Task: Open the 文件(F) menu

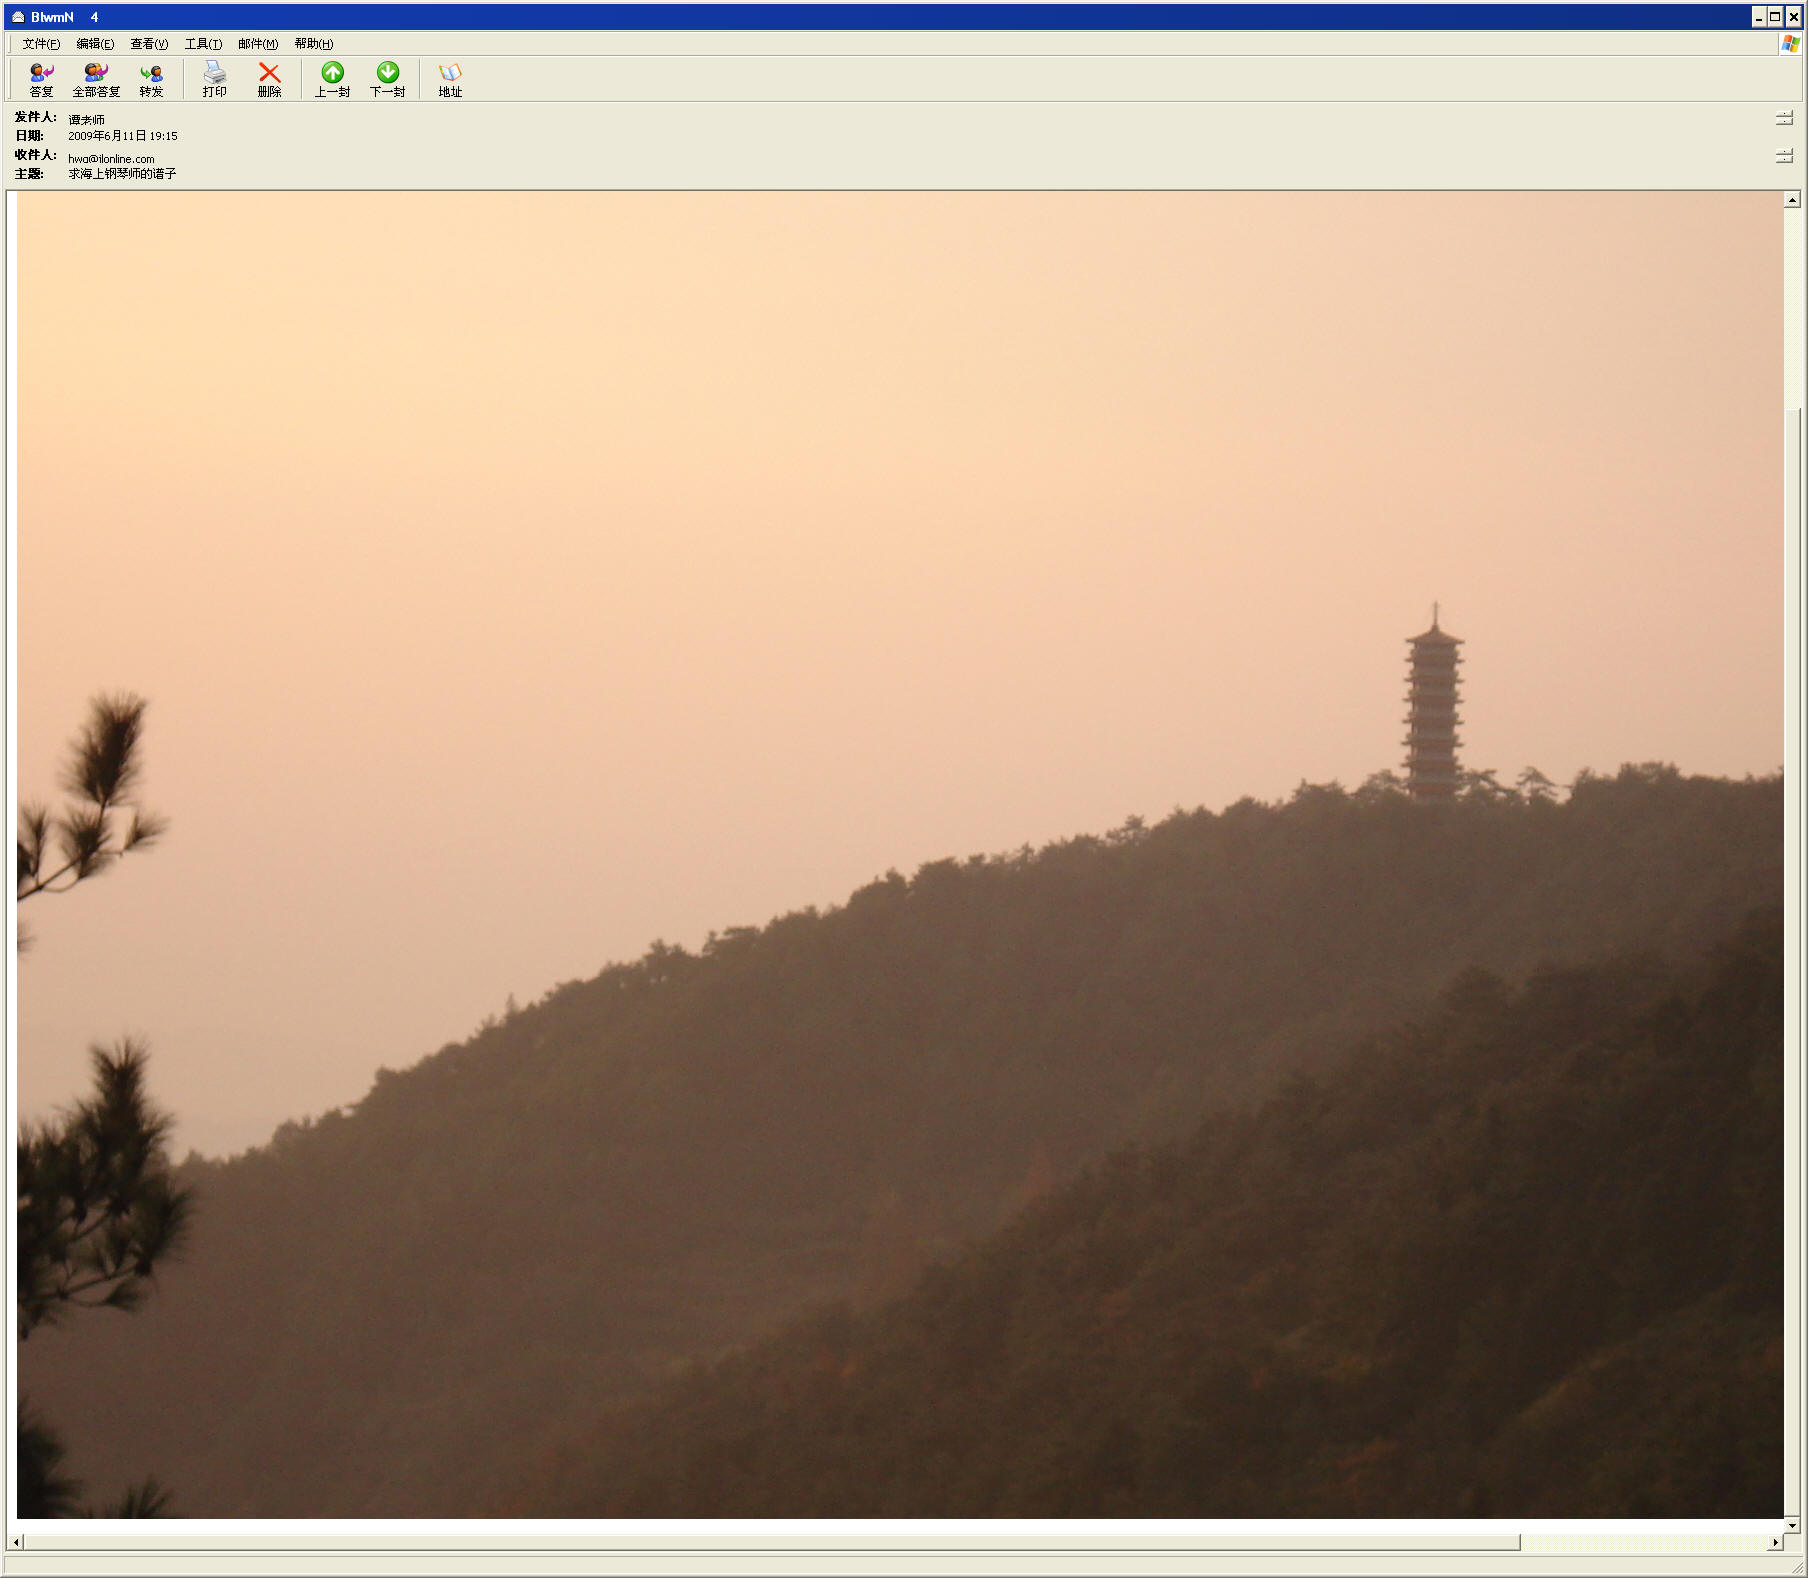Action: [x=41, y=44]
